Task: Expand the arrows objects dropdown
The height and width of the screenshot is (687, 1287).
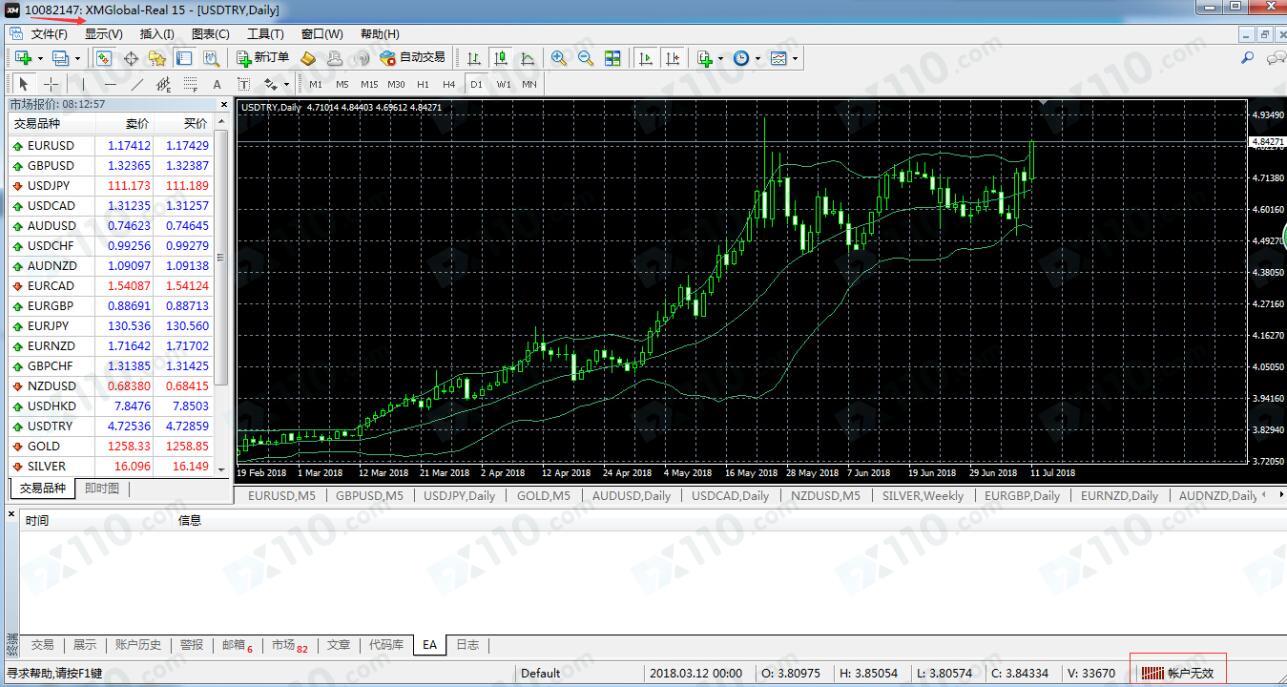Action: [286, 84]
